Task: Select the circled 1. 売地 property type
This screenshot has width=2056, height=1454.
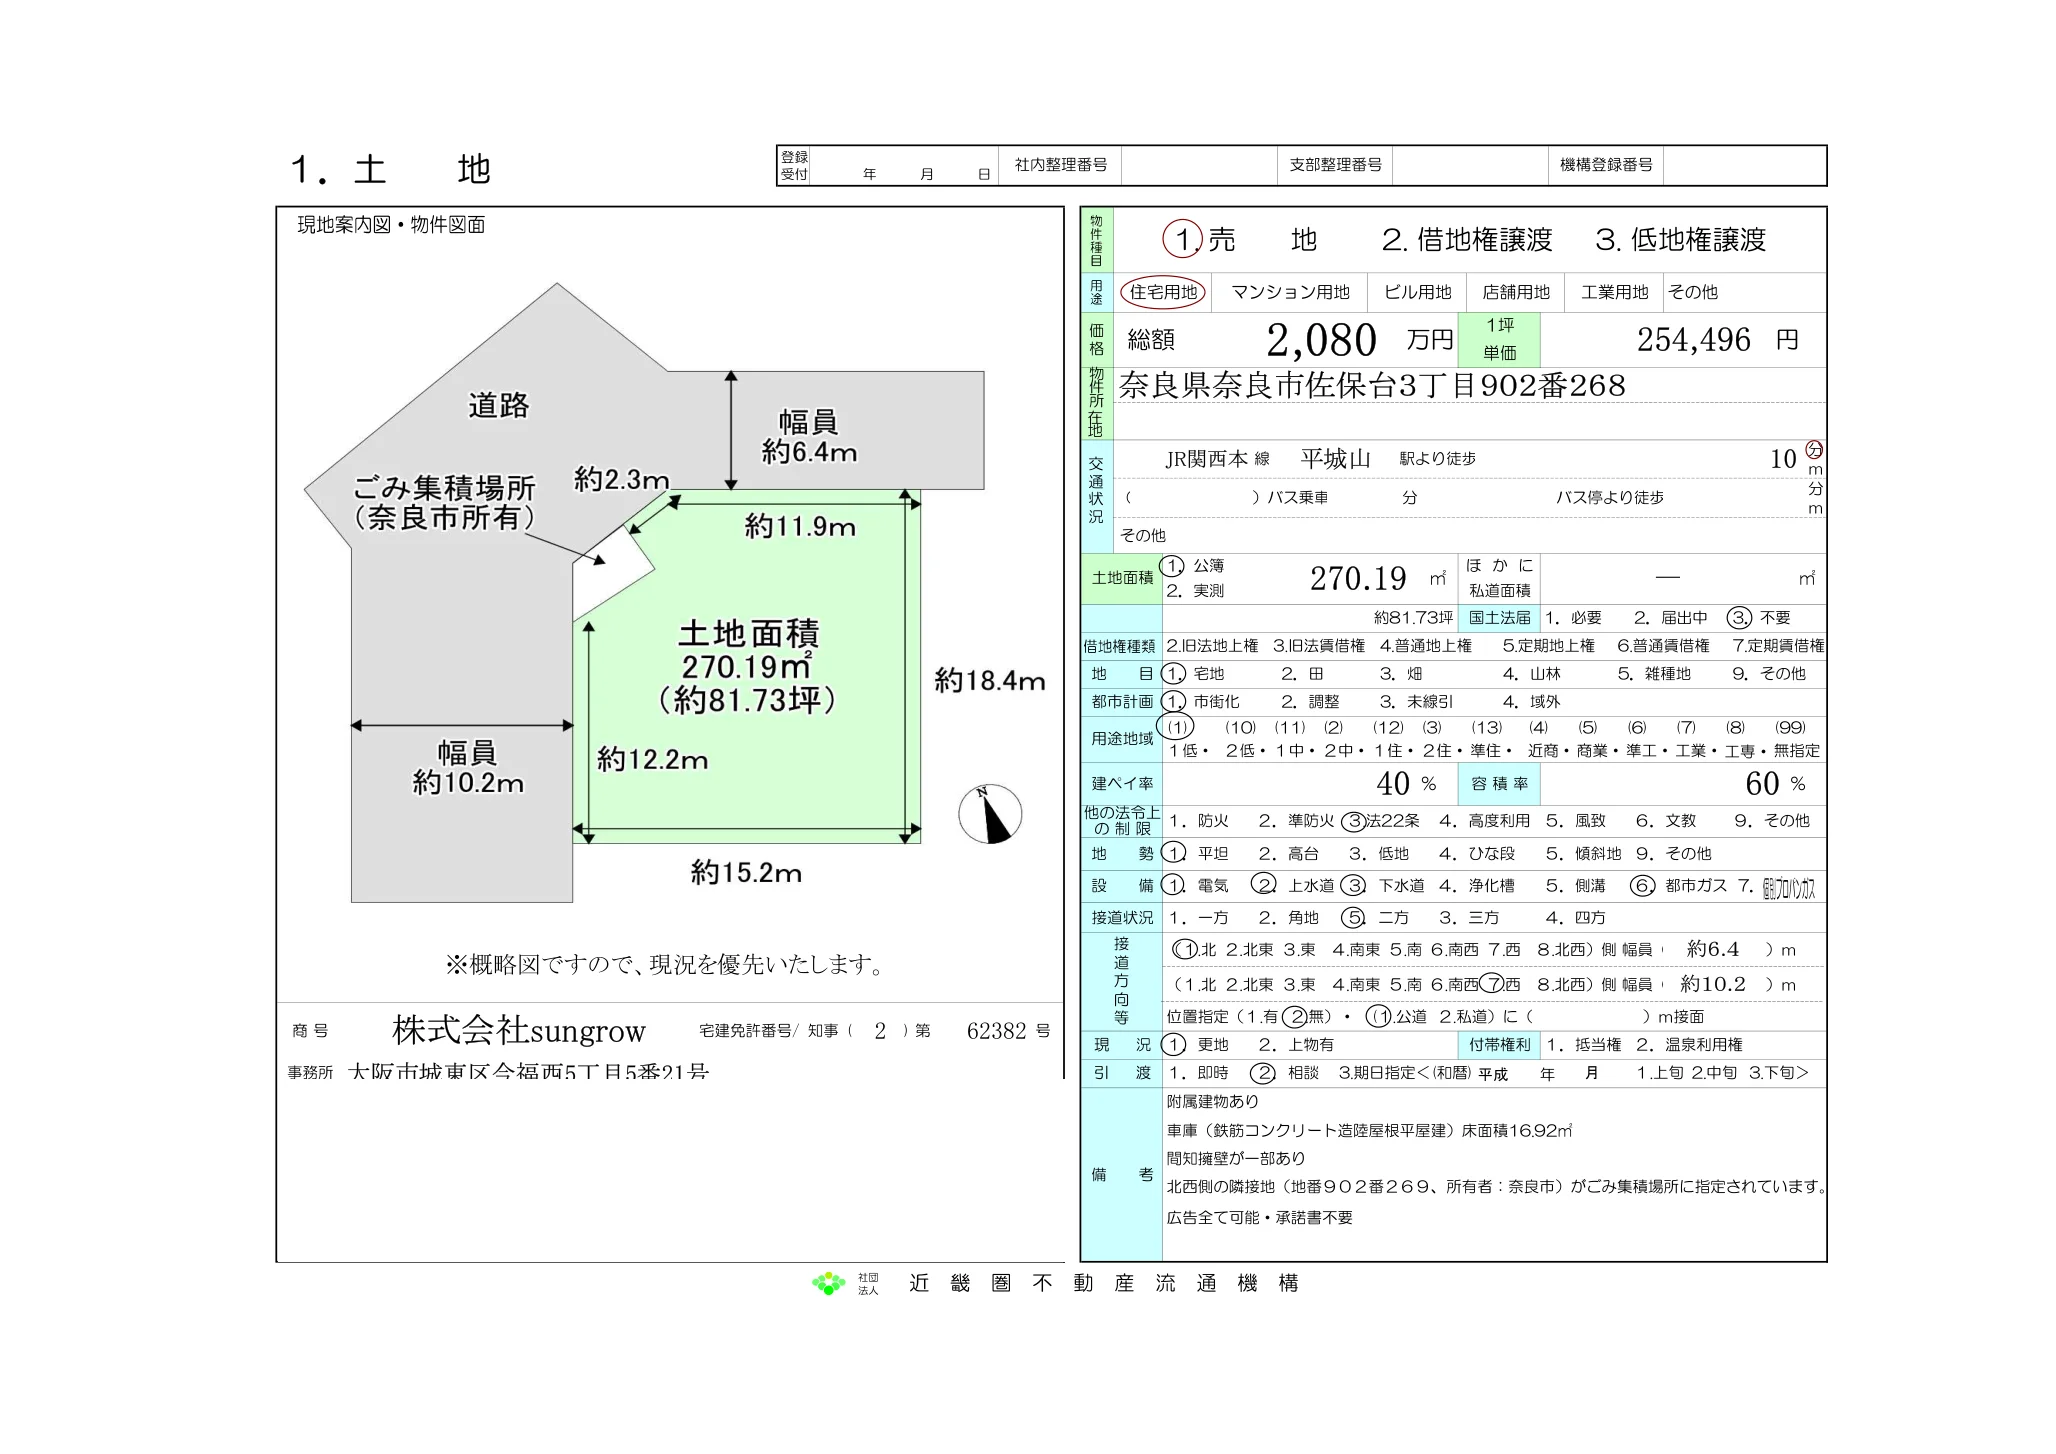Action: [x=1240, y=239]
